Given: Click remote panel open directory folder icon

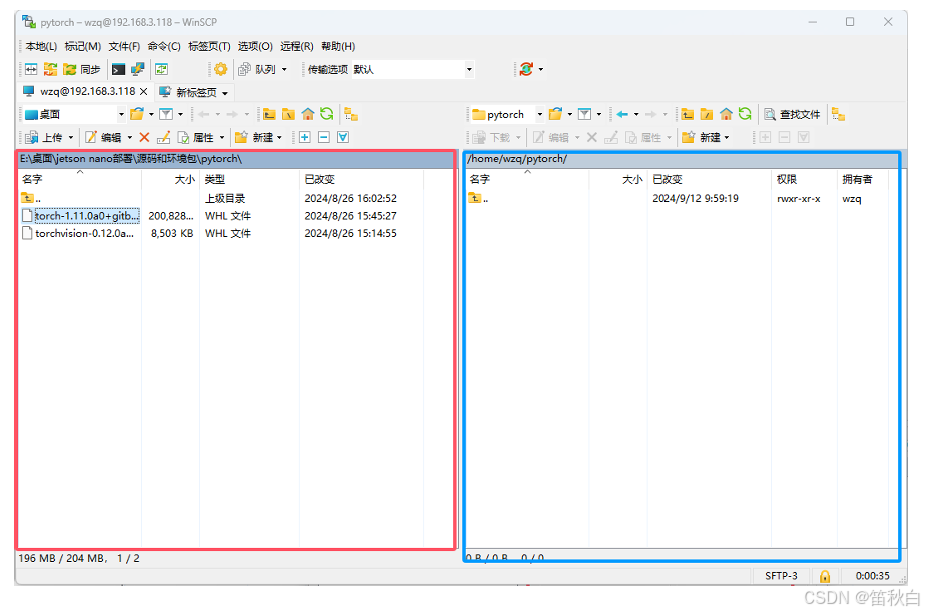Looking at the screenshot, I should pyautogui.click(x=555, y=114).
